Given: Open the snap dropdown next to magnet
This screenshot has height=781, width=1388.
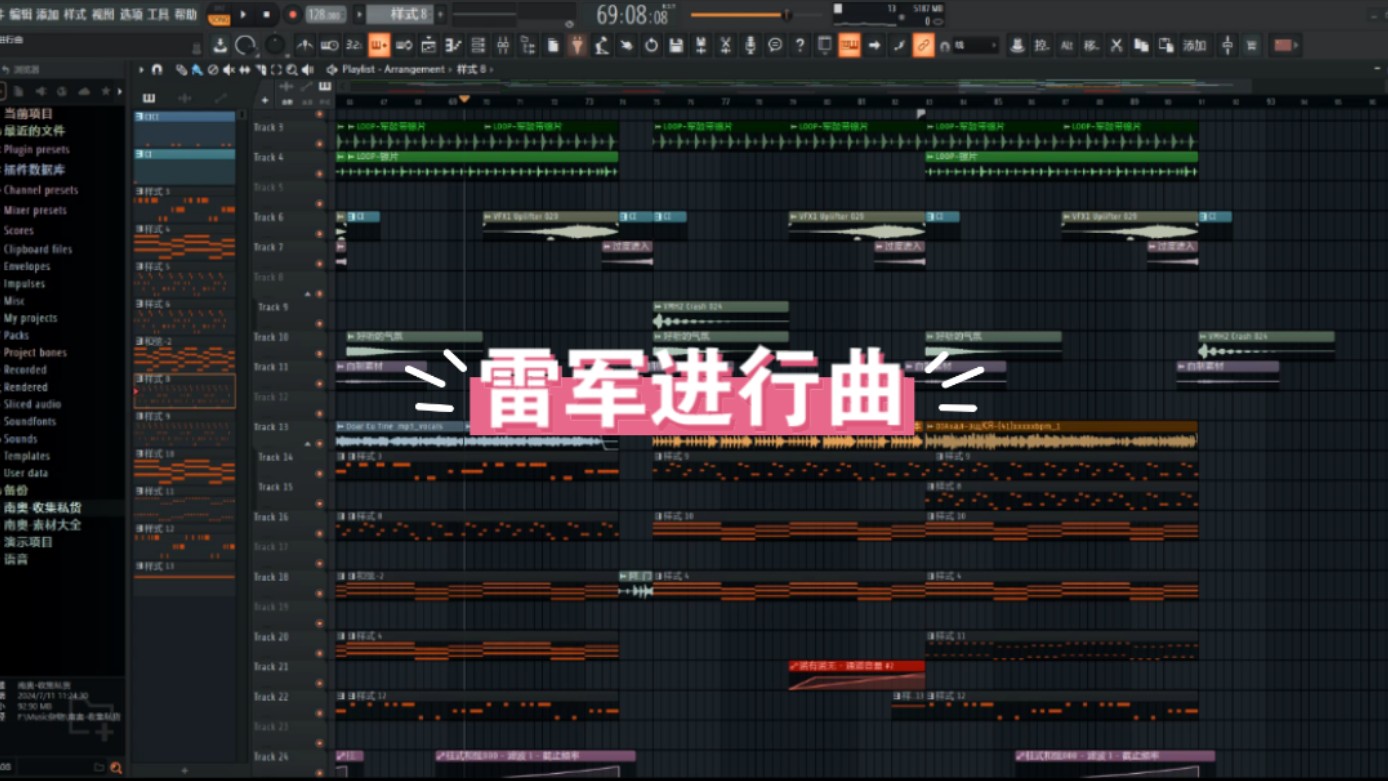Looking at the screenshot, I should click(x=975, y=45).
